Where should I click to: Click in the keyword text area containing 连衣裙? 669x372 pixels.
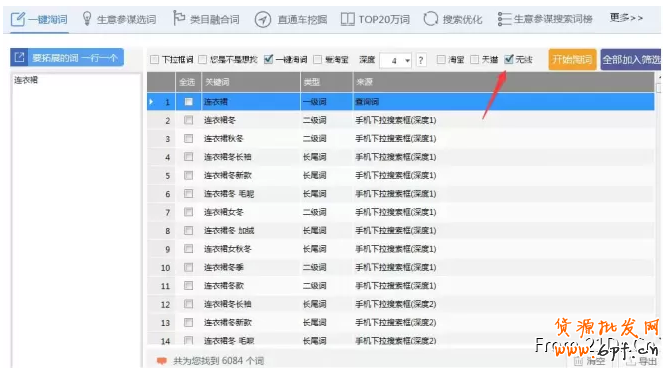point(77,220)
